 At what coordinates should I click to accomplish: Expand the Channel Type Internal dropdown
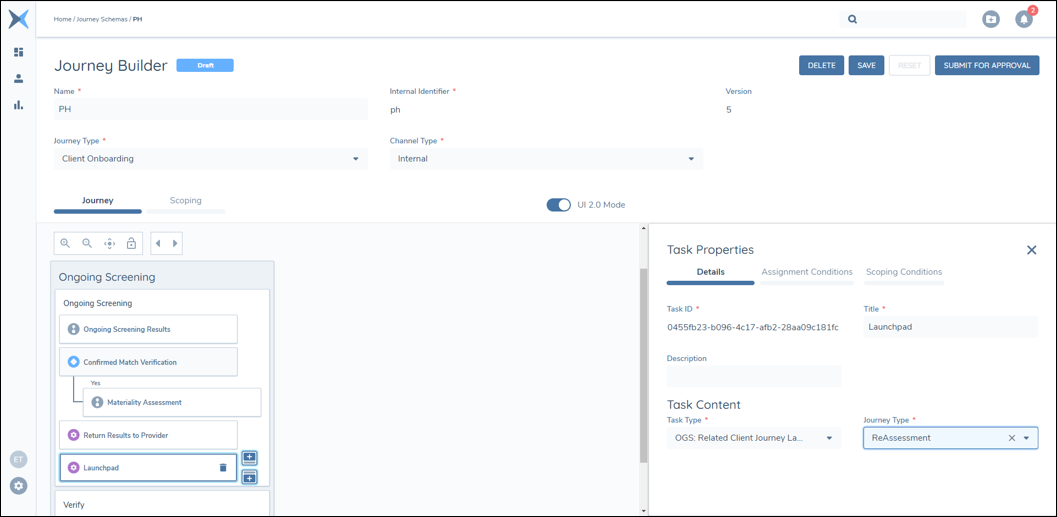[690, 159]
